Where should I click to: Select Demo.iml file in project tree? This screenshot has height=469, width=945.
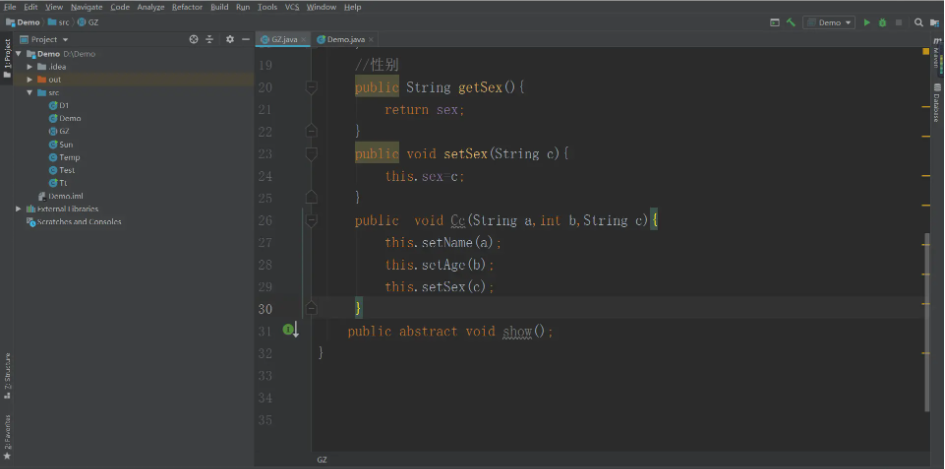coord(61,196)
